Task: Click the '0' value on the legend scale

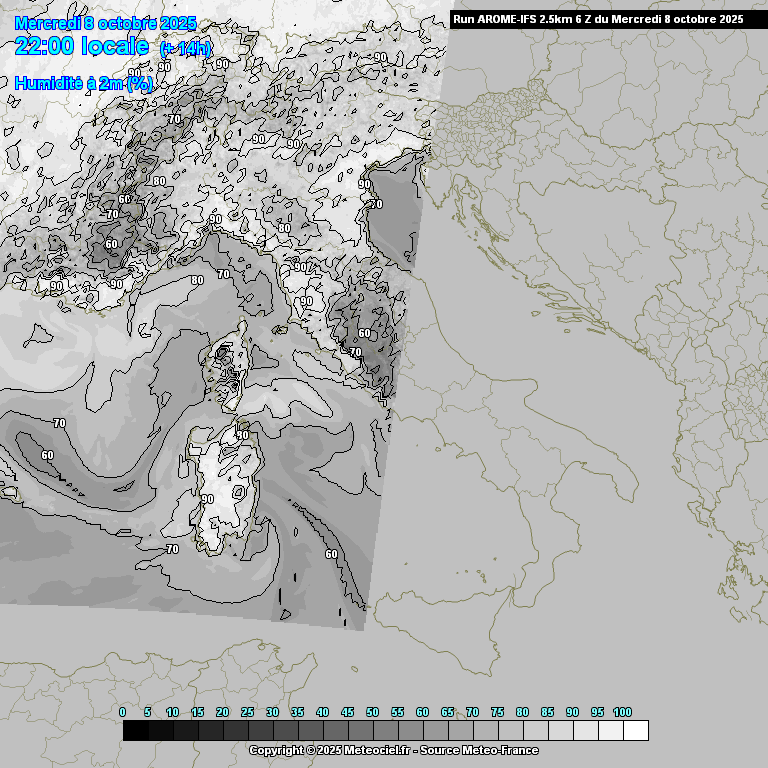Action: [122, 712]
